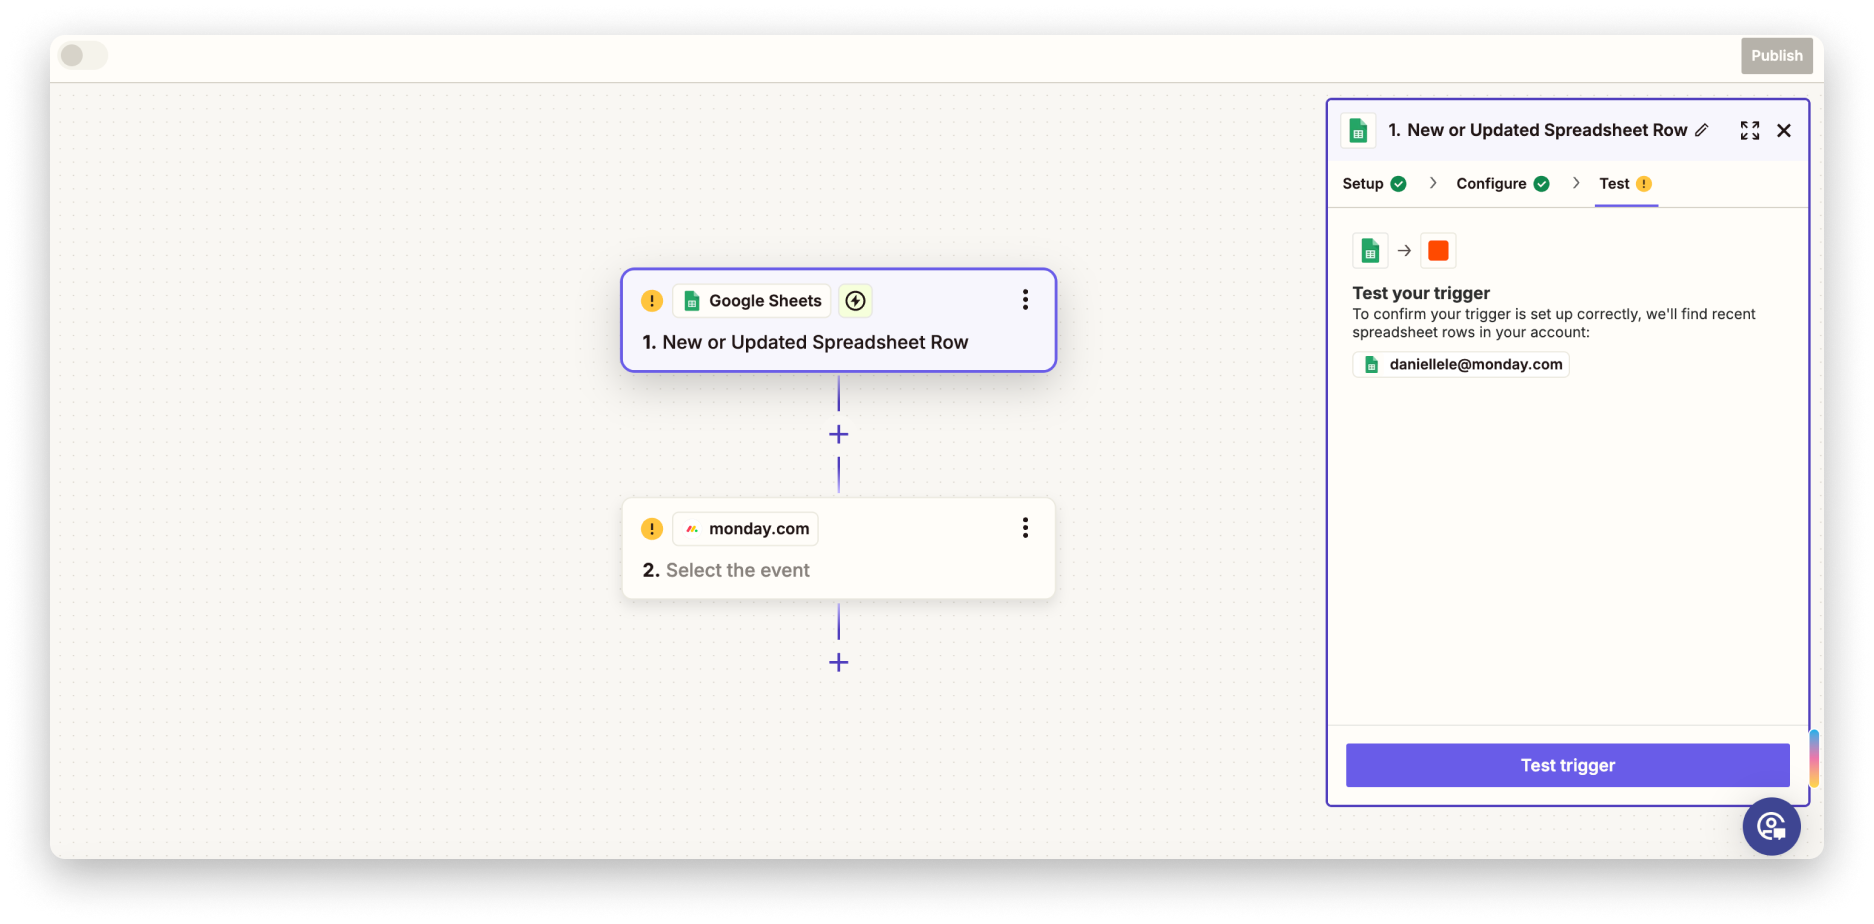Click the chevron between Setup and Configure
1874x924 pixels.
(x=1433, y=183)
